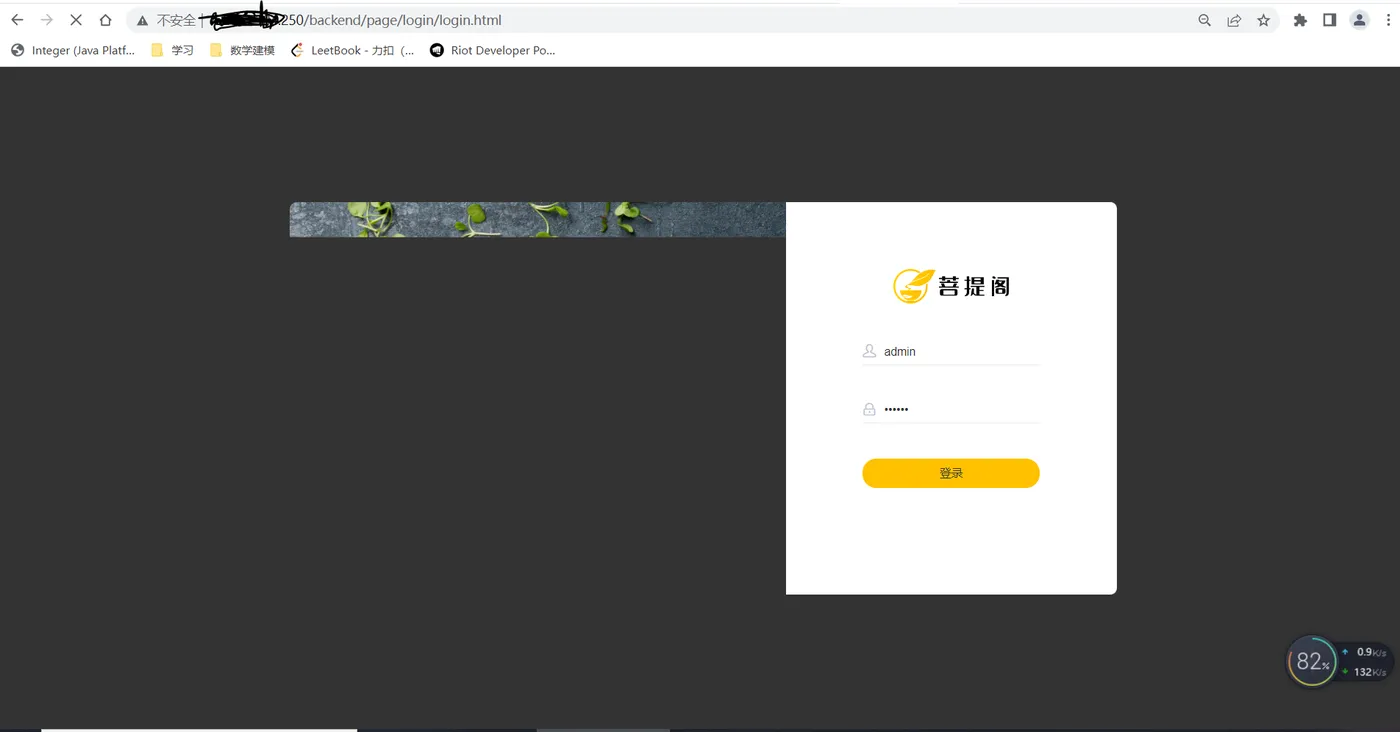Open the 学习 bookmark folder
The width and height of the screenshot is (1400, 732).
(172, 50)
